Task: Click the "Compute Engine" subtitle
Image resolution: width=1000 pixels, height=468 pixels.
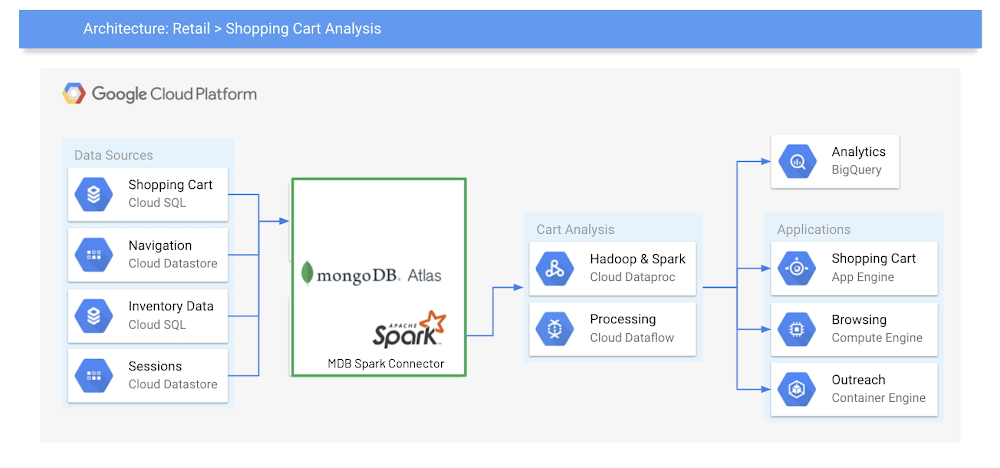Action: pyautogui.click(x=877, y=338)
